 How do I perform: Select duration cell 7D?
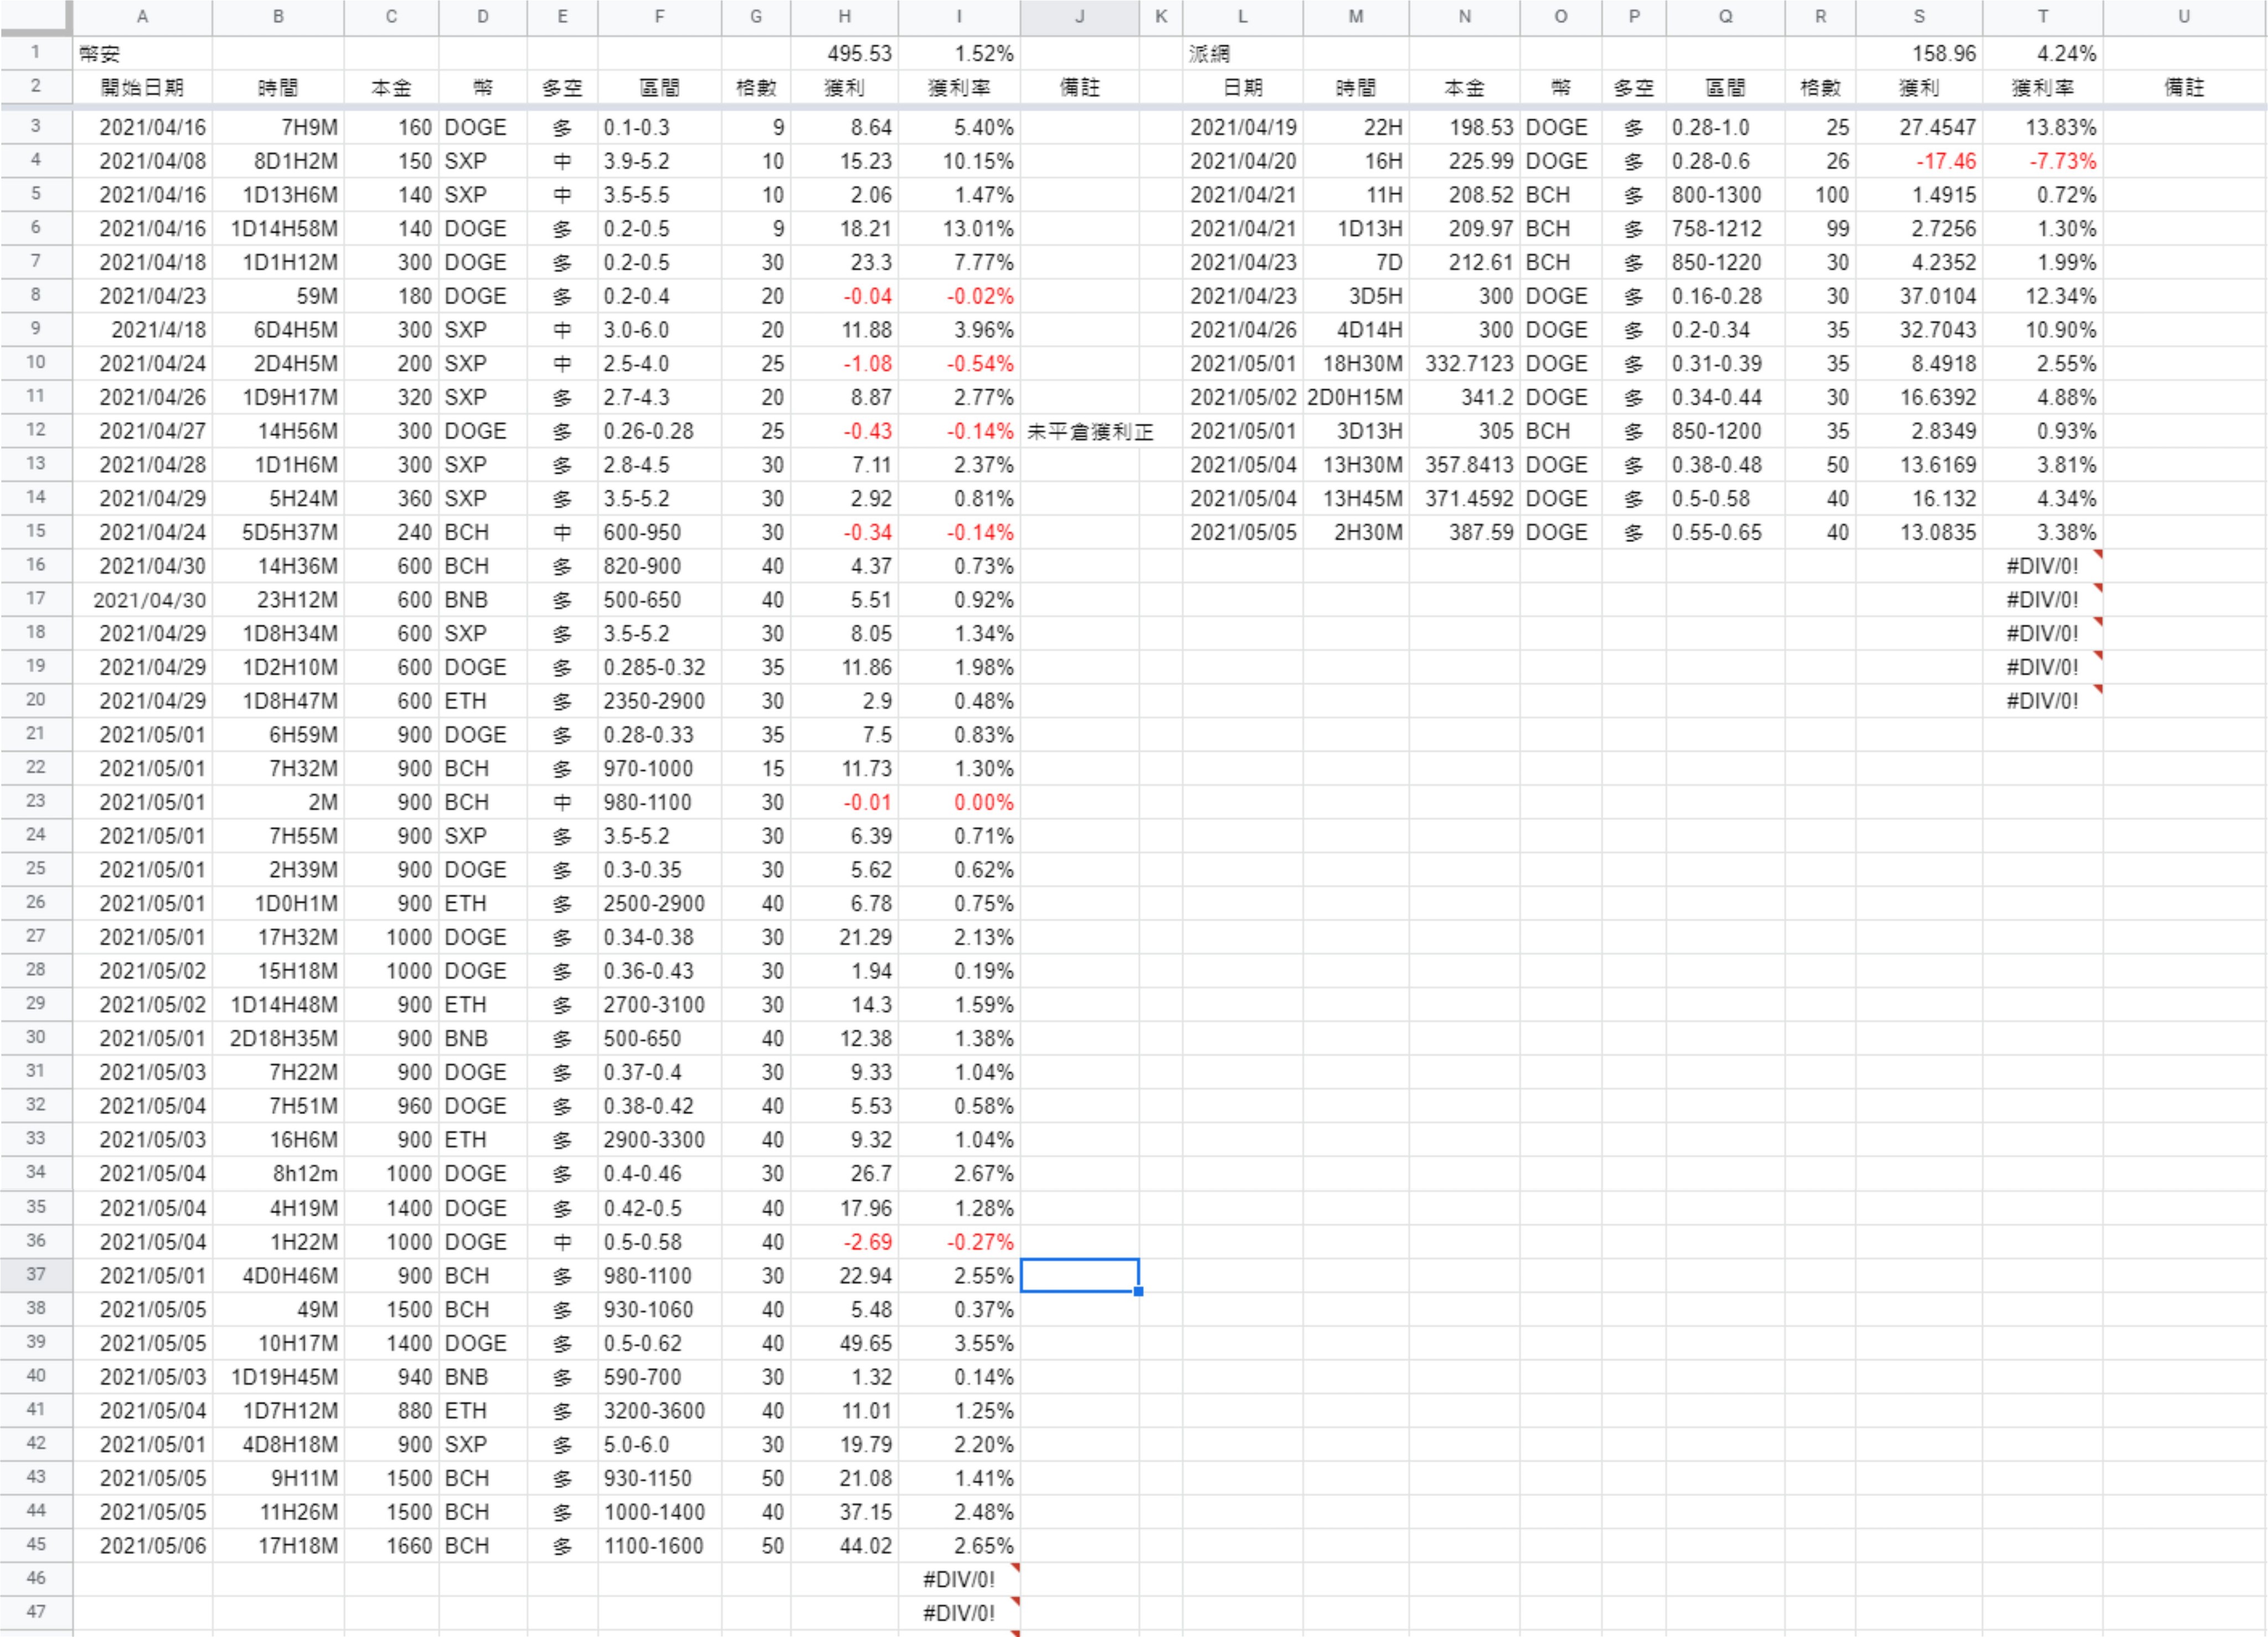tap(1356, 262)
